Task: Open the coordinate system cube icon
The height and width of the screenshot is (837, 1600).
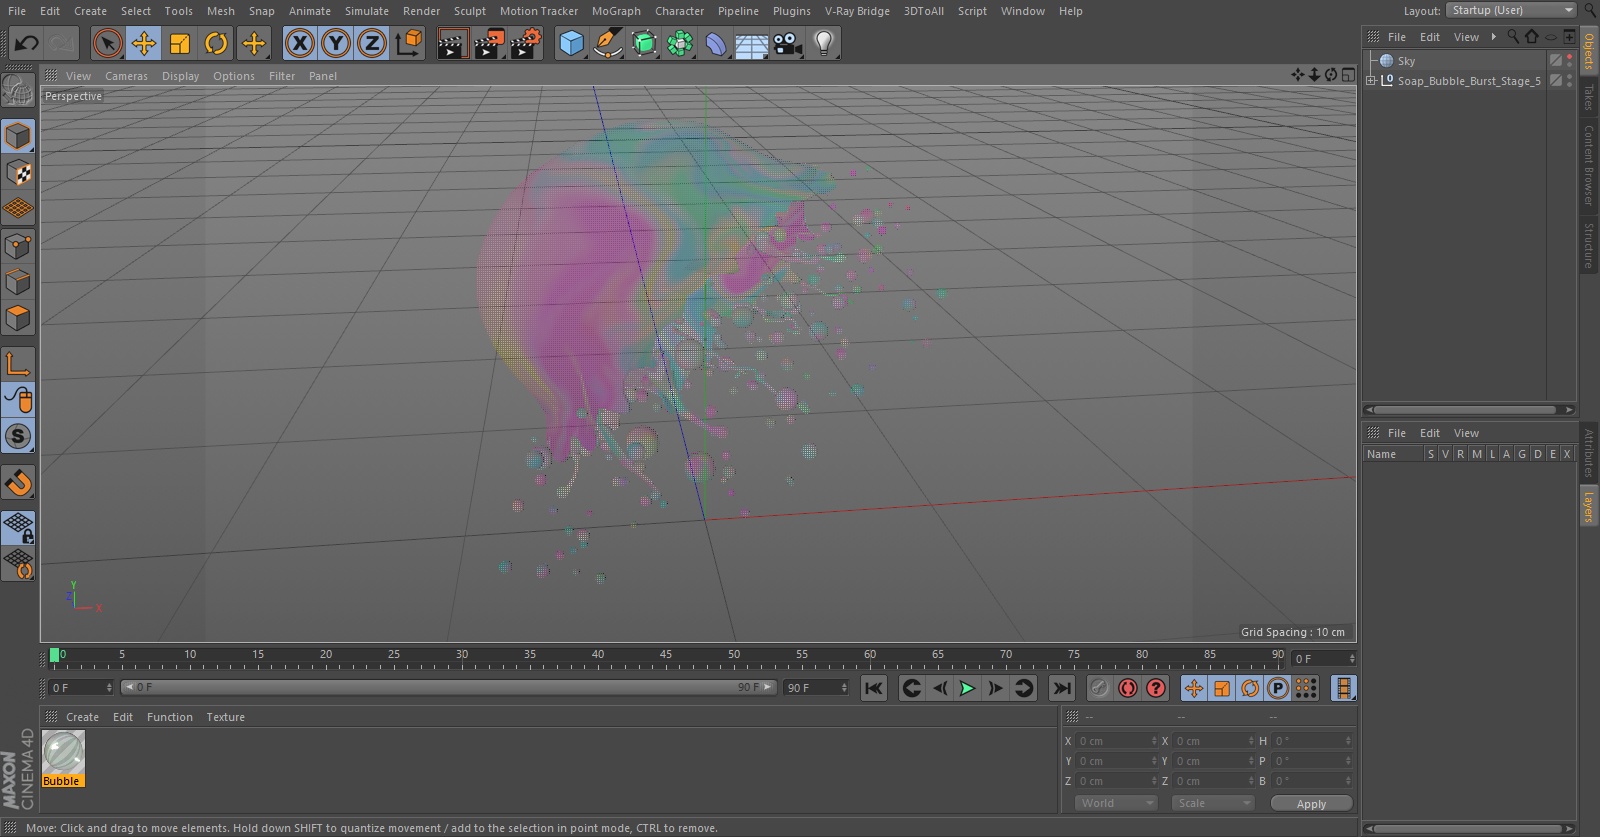Action: [x=409, y=43]
